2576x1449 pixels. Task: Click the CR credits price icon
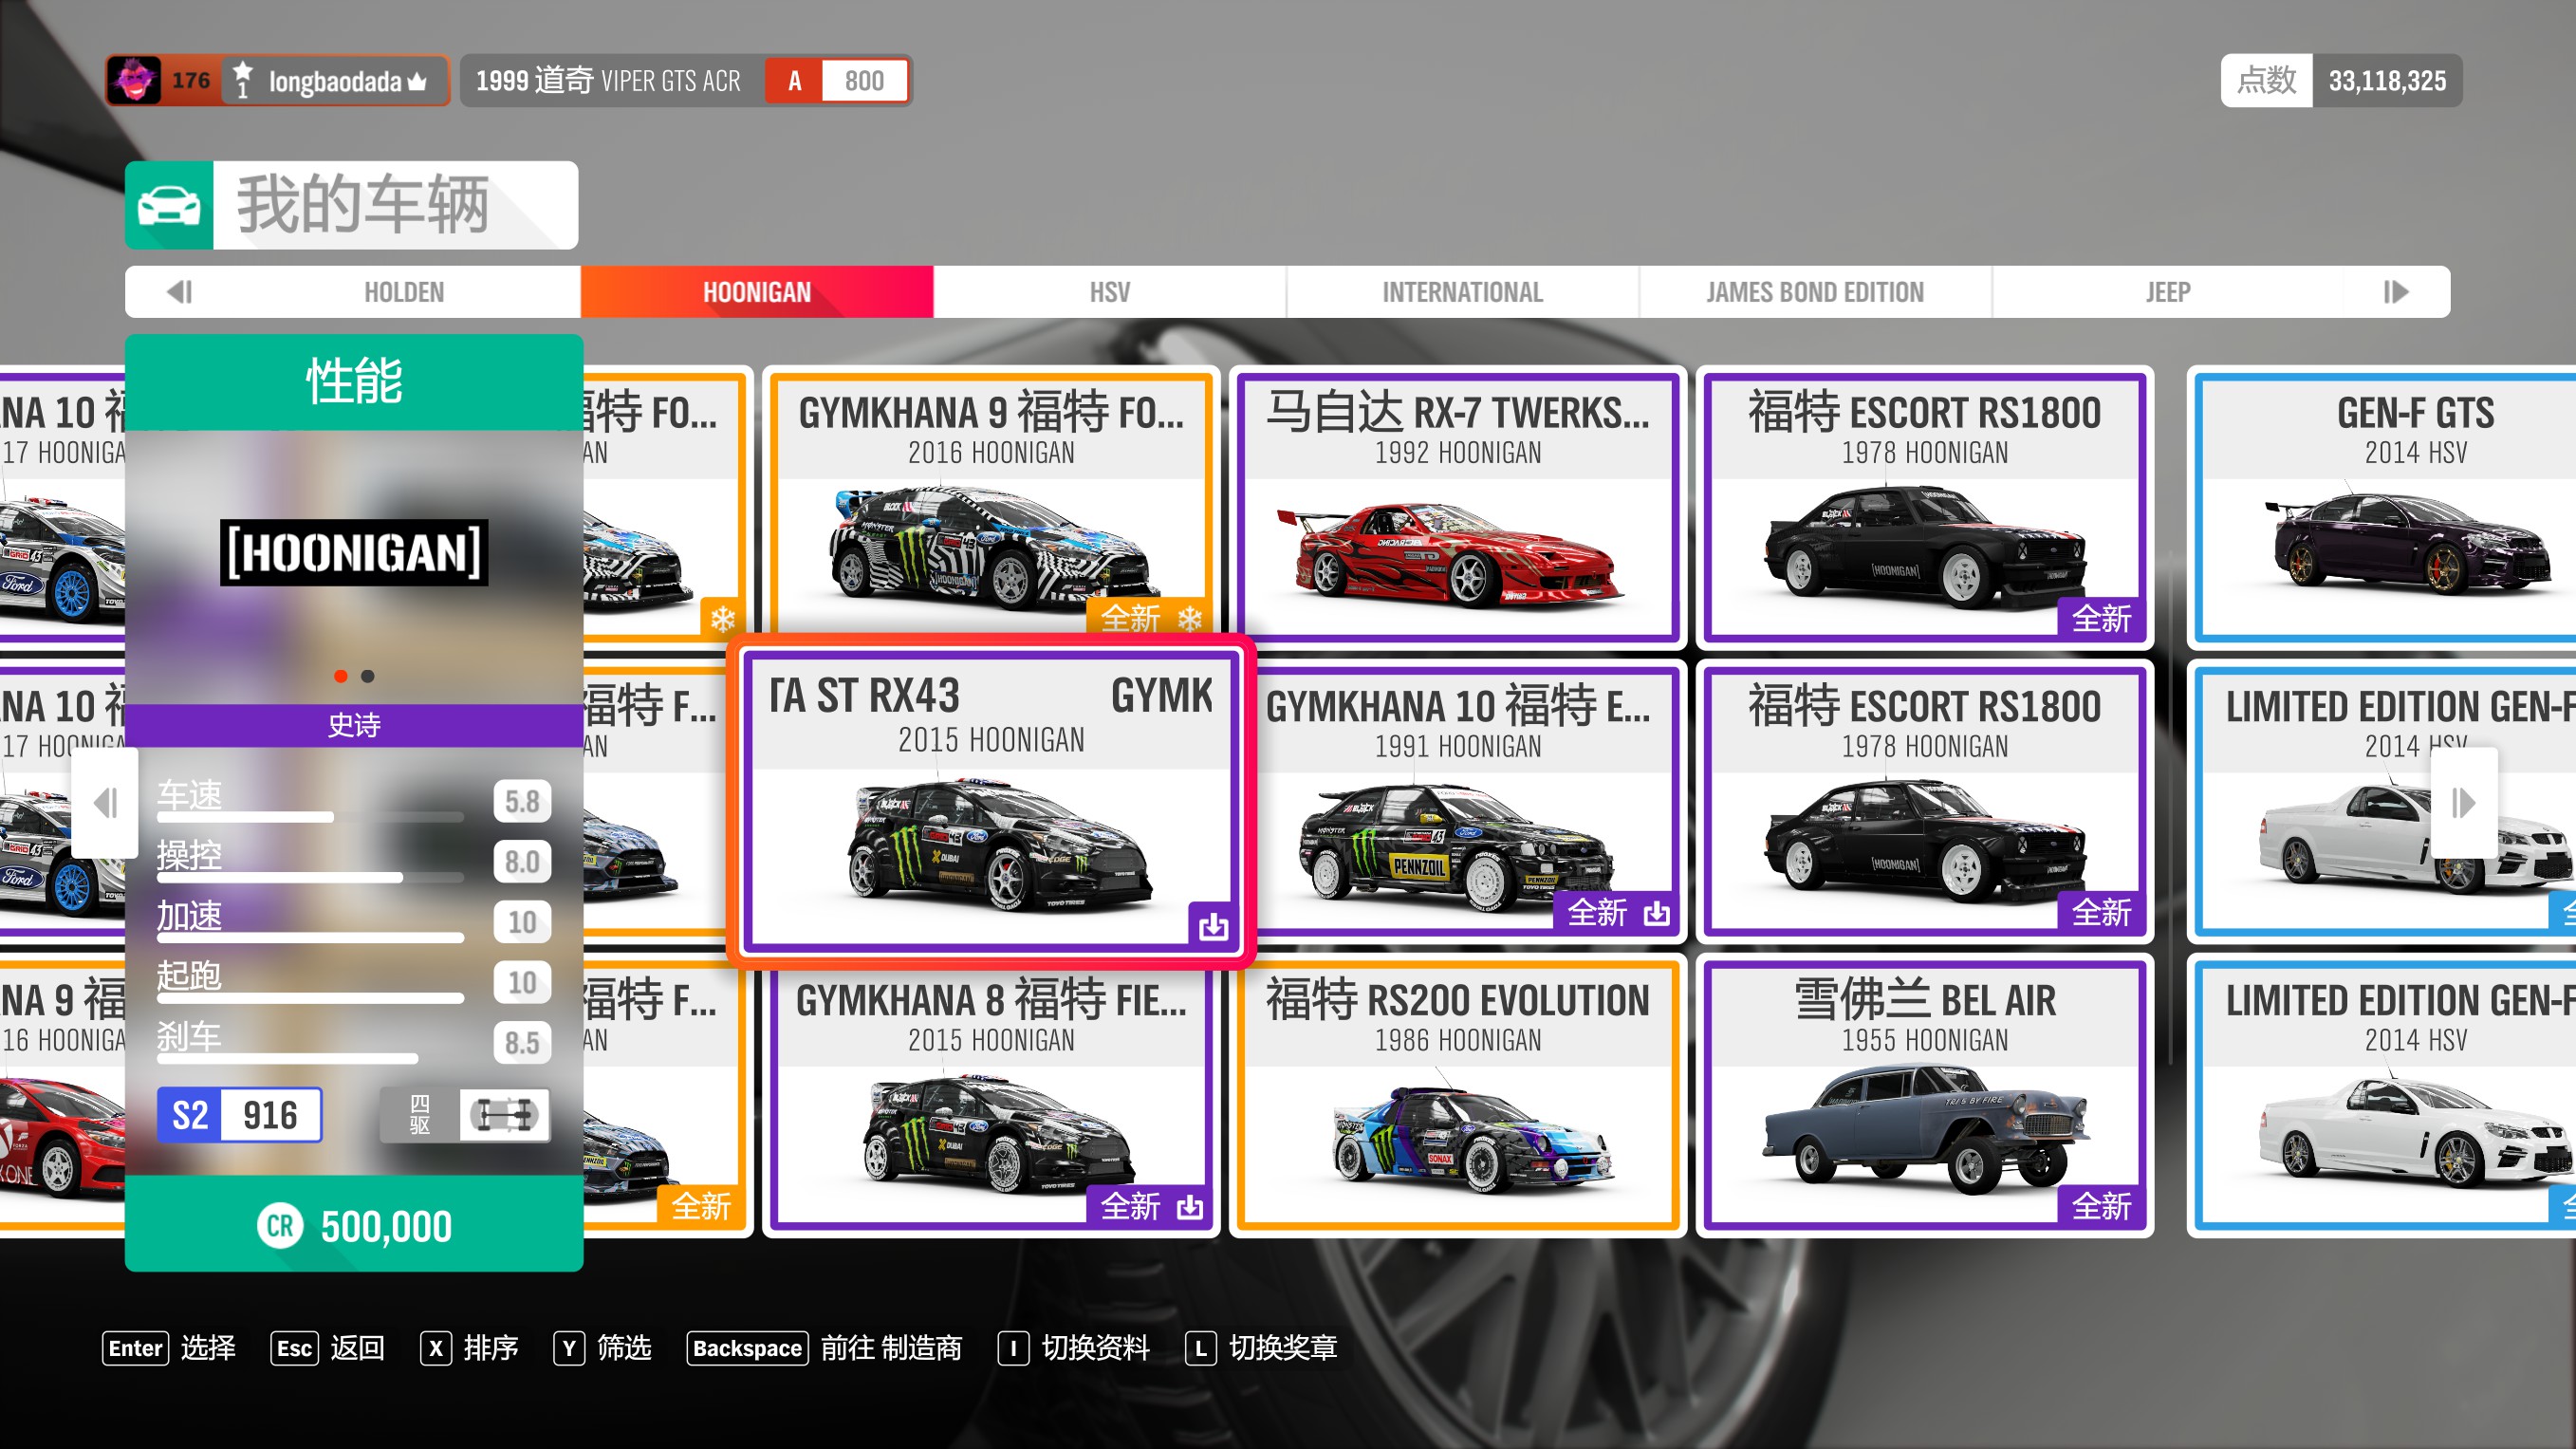pos(280,1226)
